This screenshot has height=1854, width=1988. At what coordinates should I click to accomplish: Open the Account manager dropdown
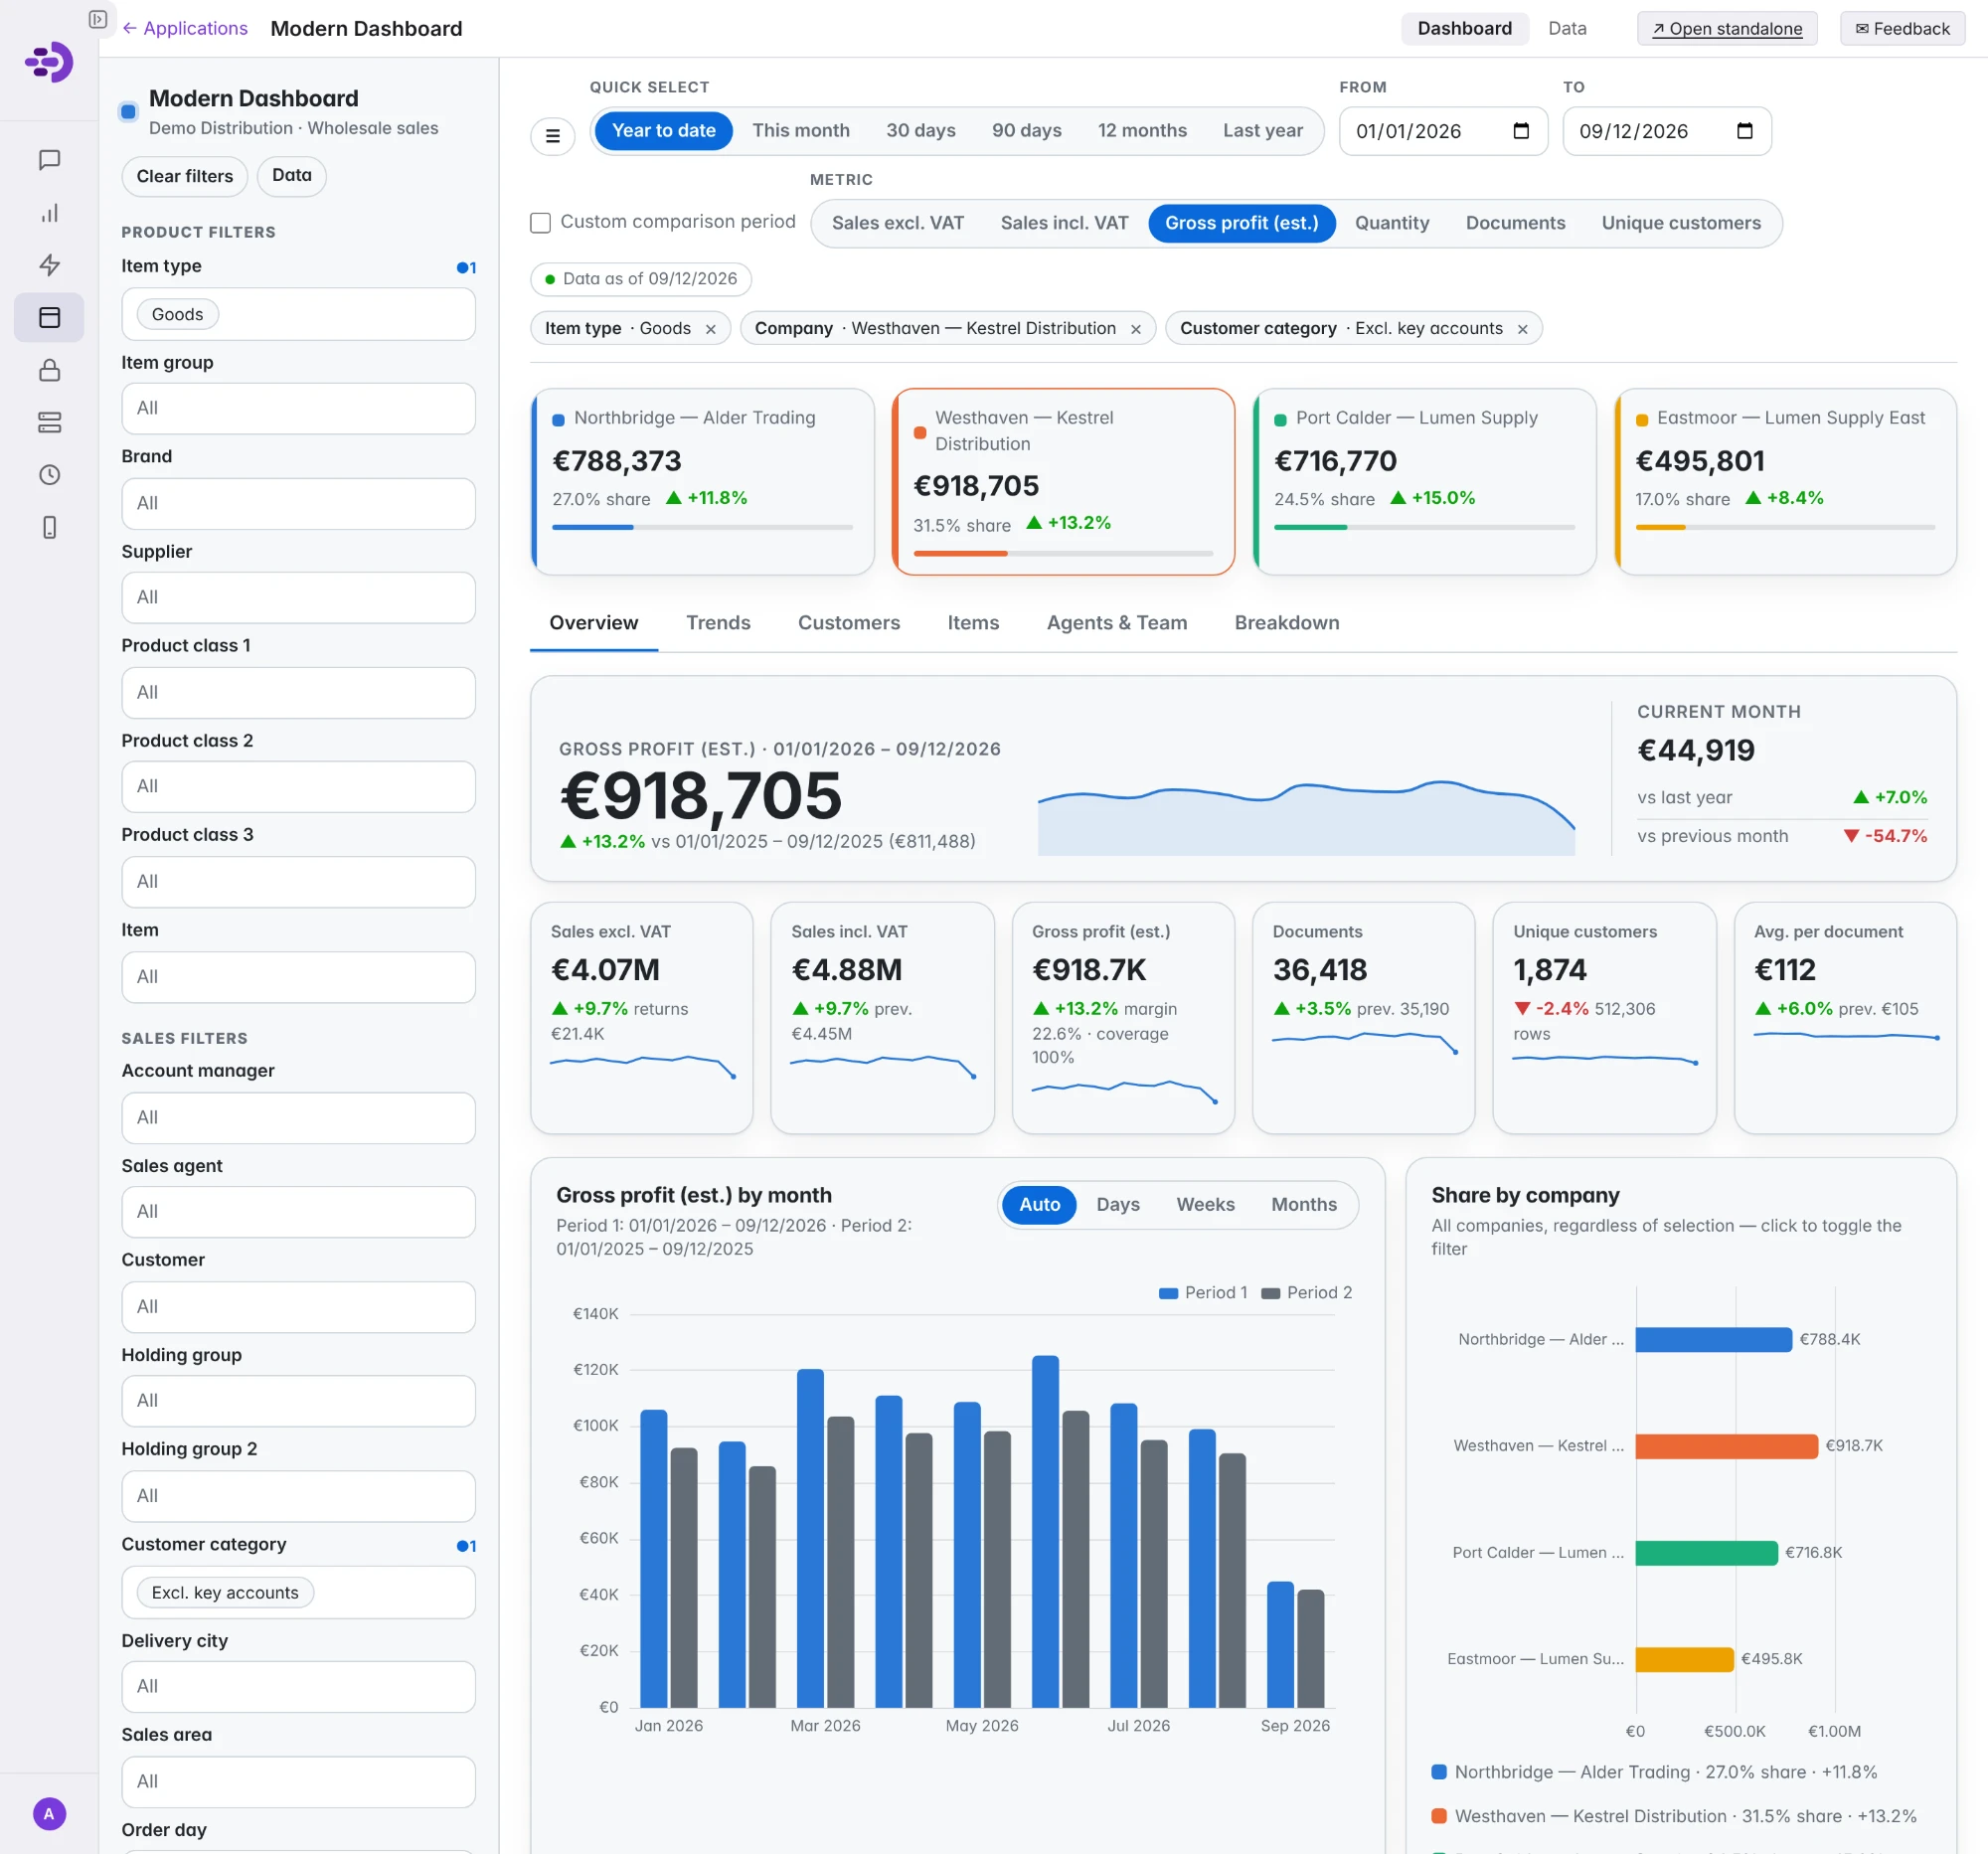point(298,1117)
